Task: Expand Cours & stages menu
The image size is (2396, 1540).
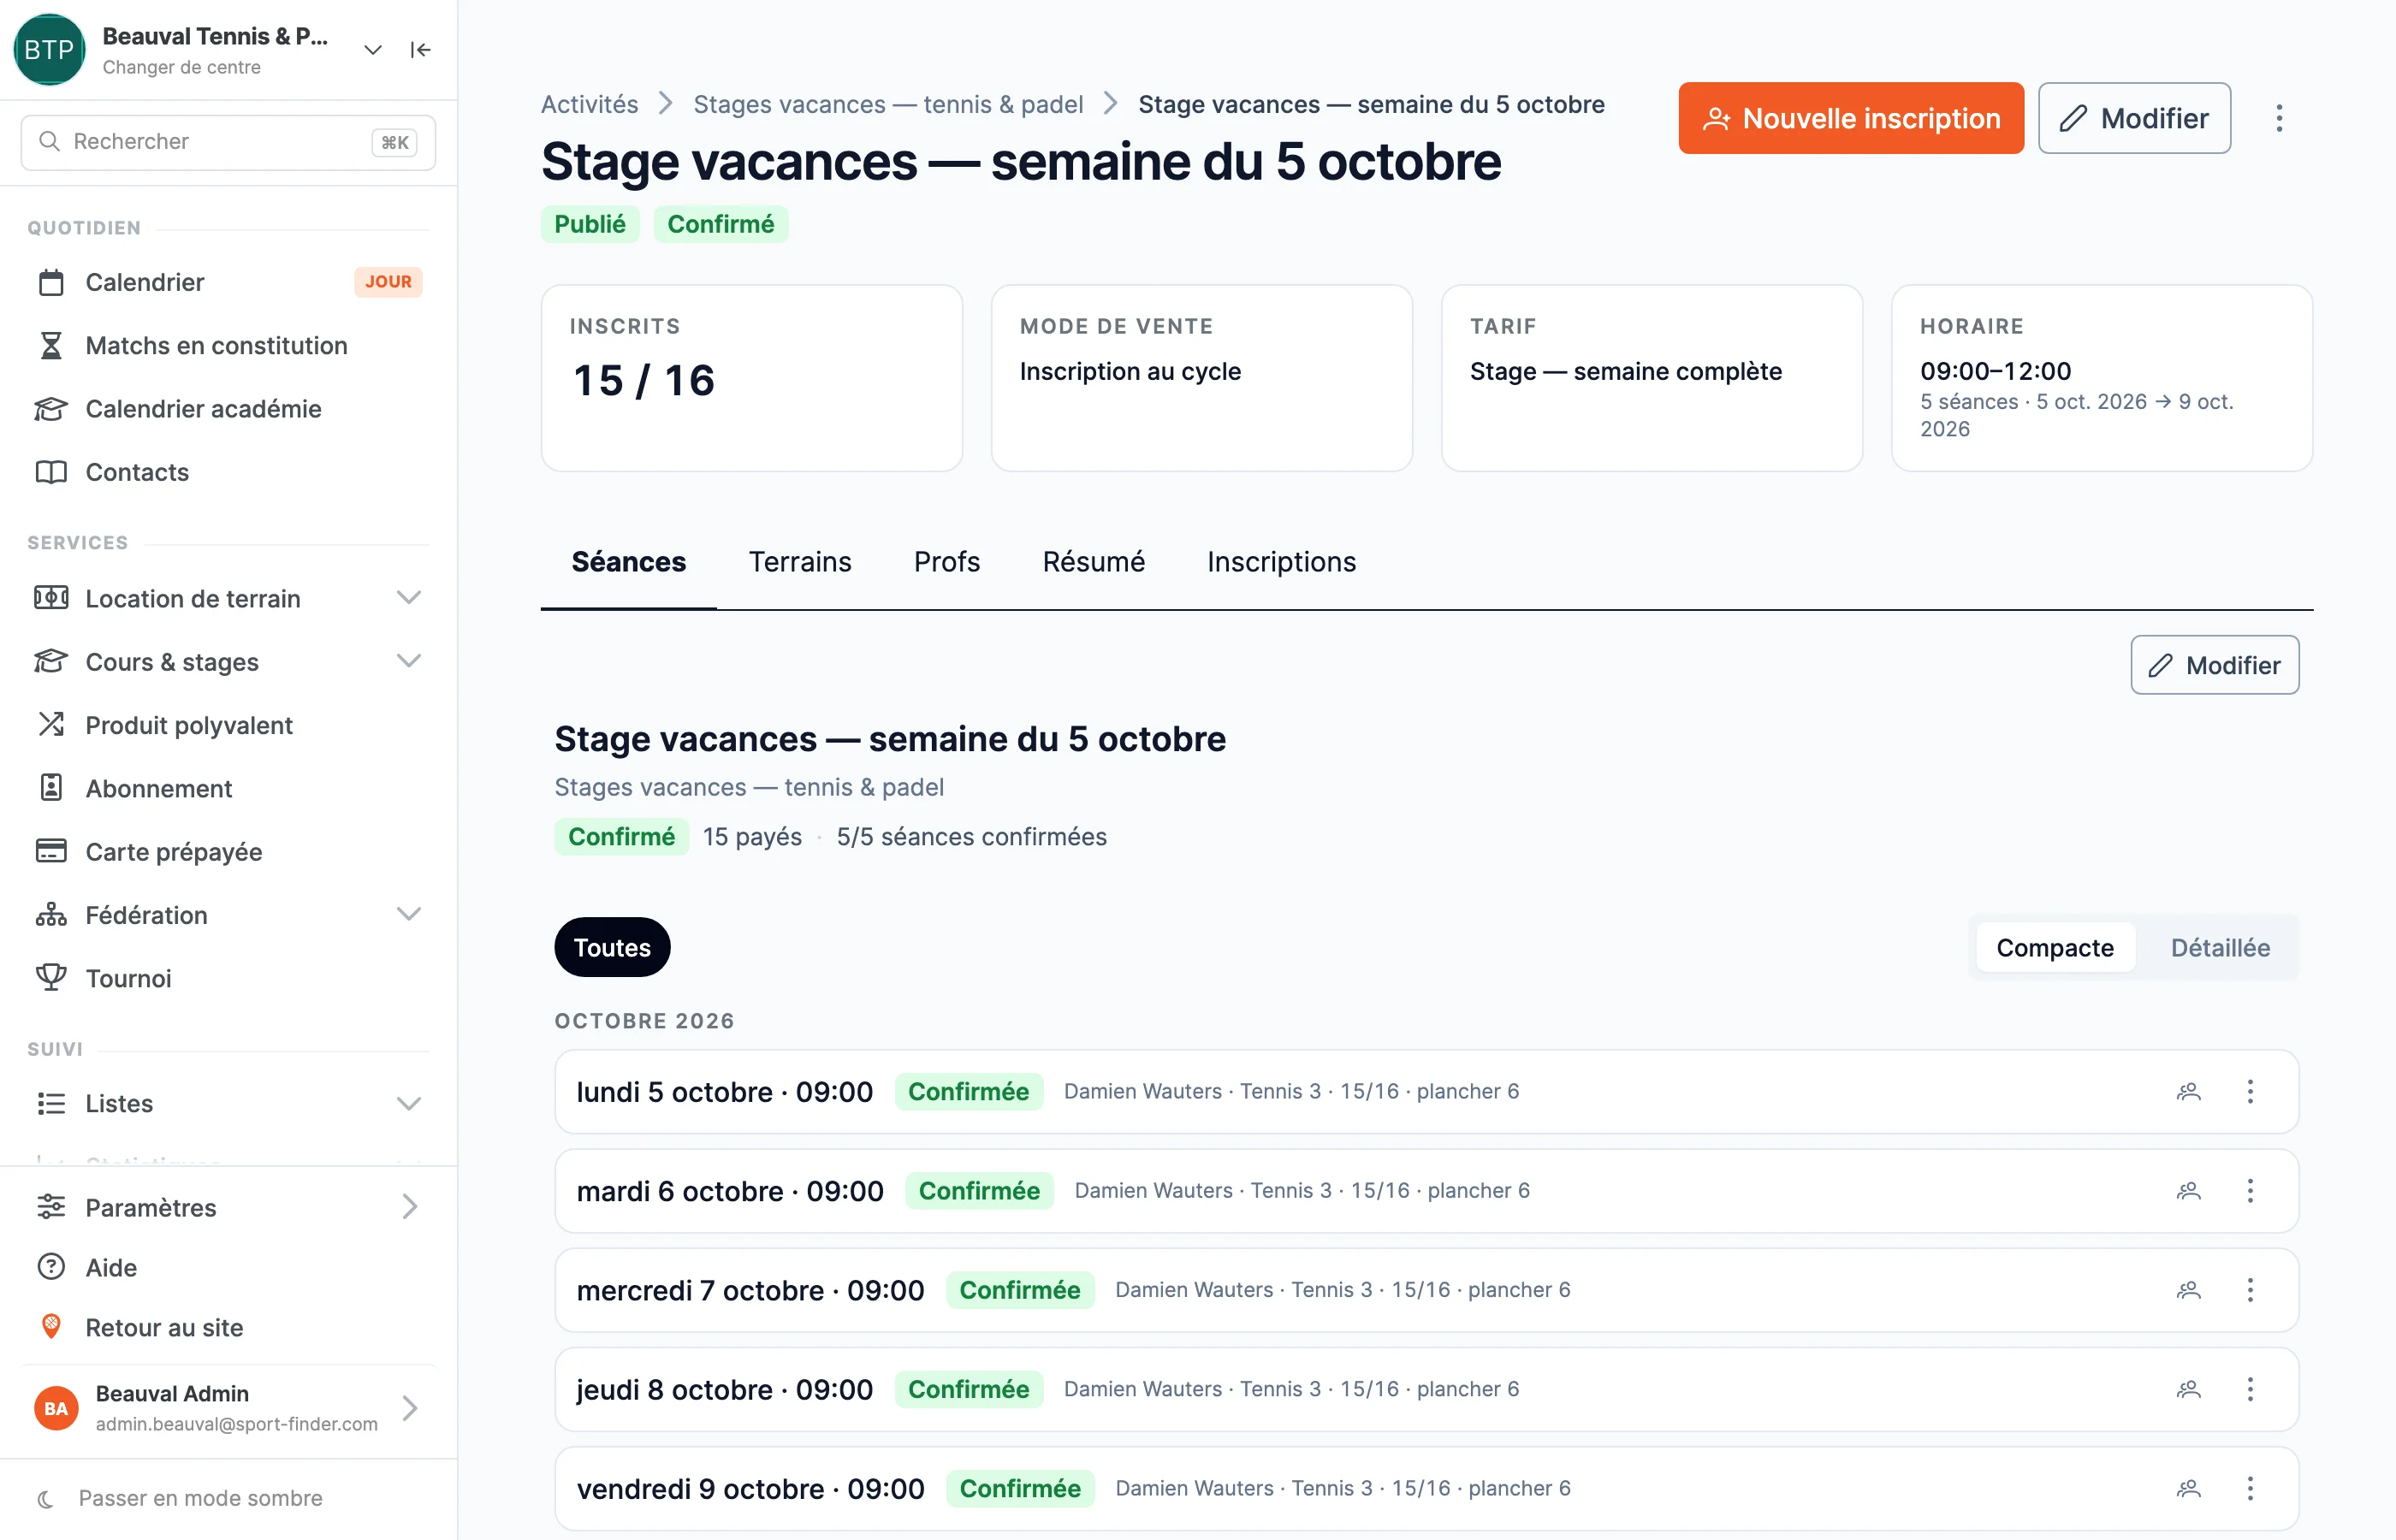Action: 229,661
